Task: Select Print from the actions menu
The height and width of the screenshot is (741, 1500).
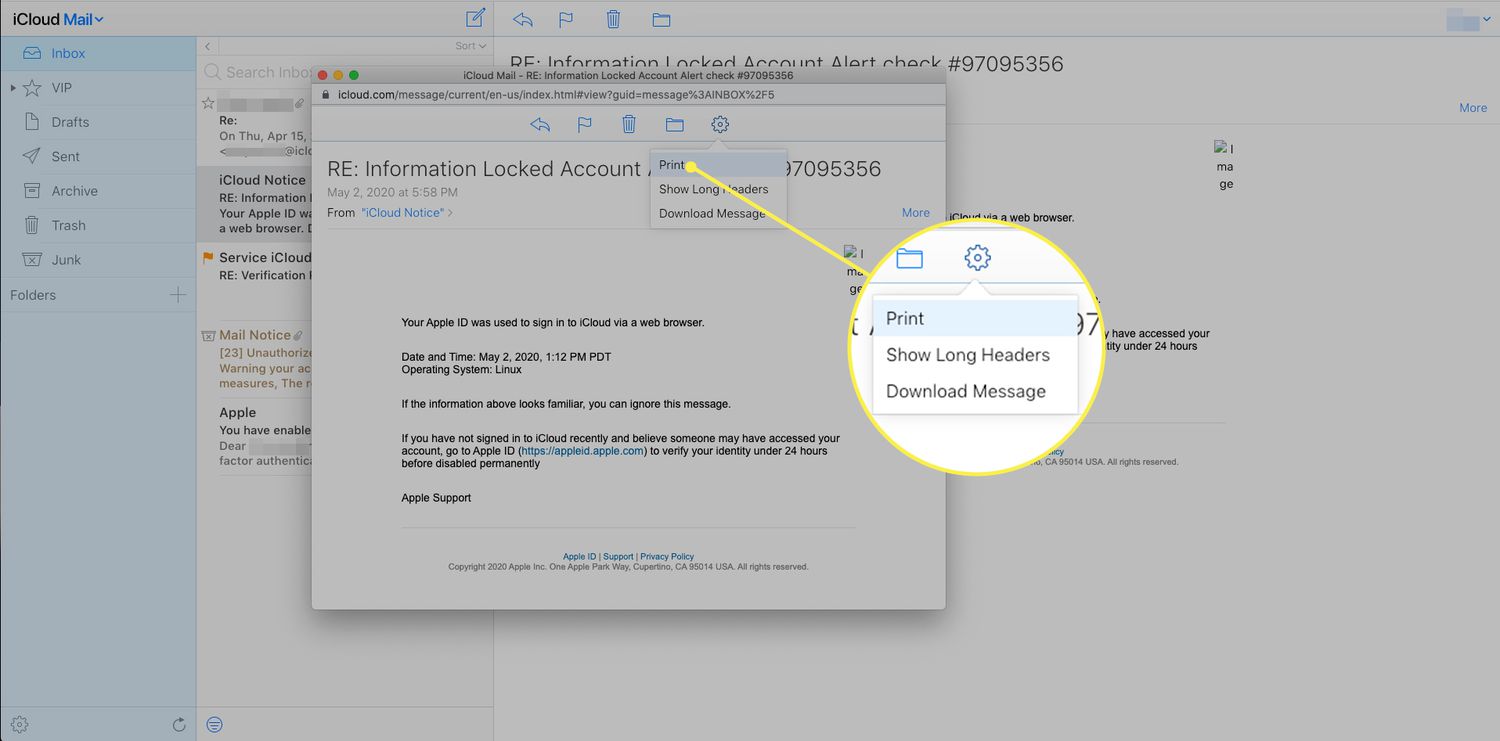Action: 719,165
